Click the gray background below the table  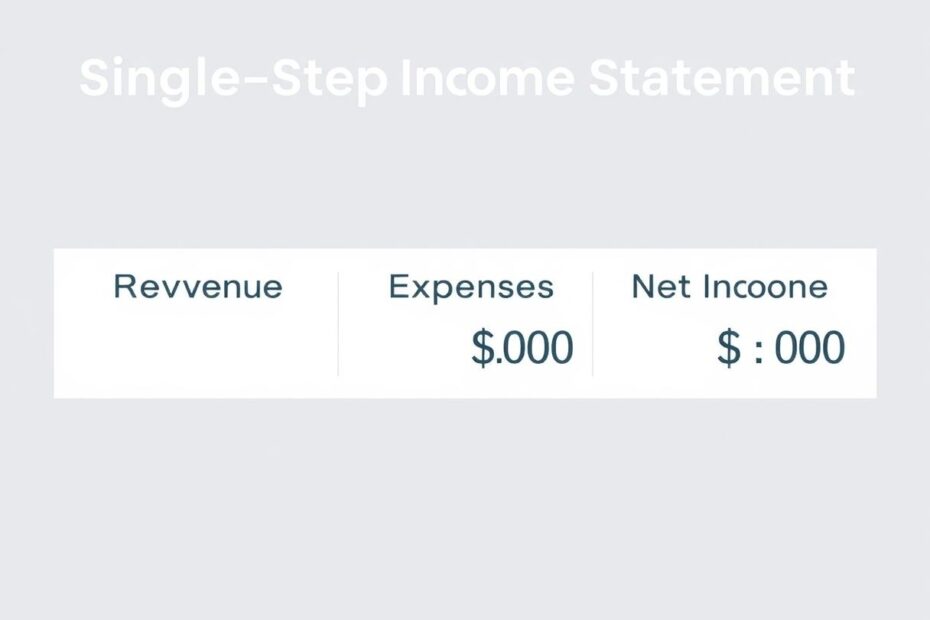pyautogui.click(x=465, y=510)
